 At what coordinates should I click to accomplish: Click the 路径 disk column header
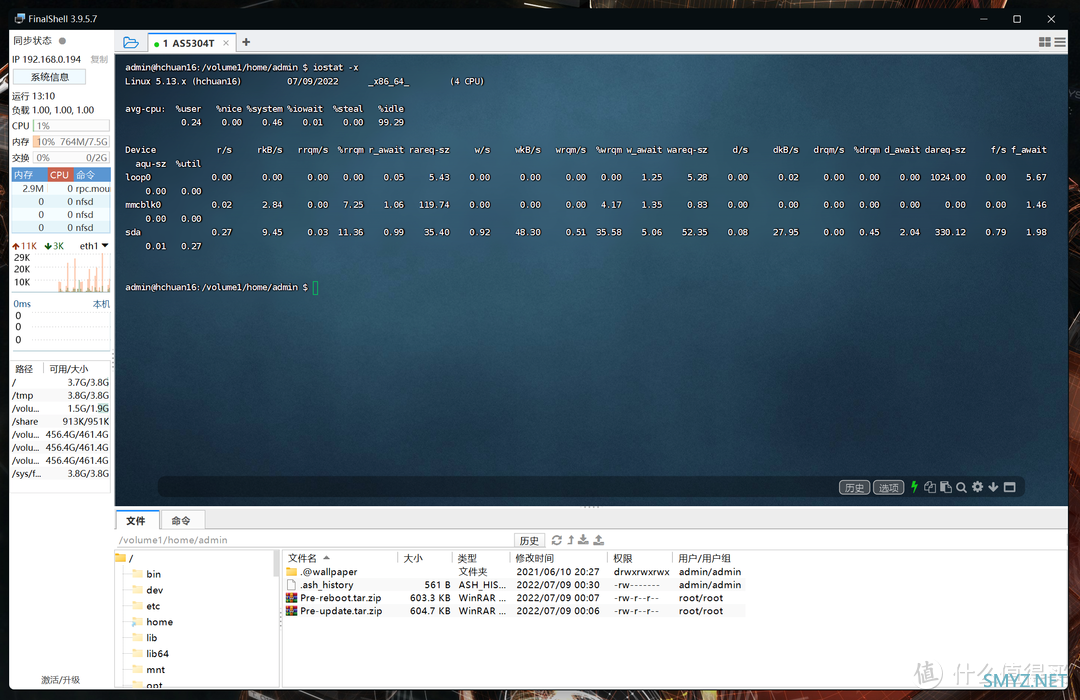(25, 369)
